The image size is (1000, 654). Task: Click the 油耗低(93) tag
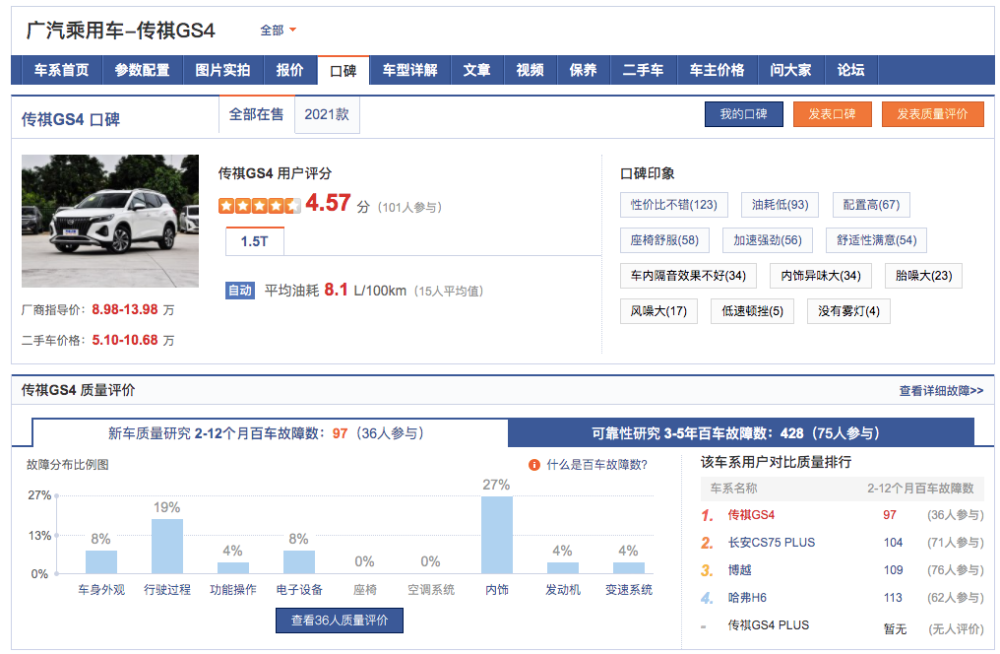click(780, 205)
